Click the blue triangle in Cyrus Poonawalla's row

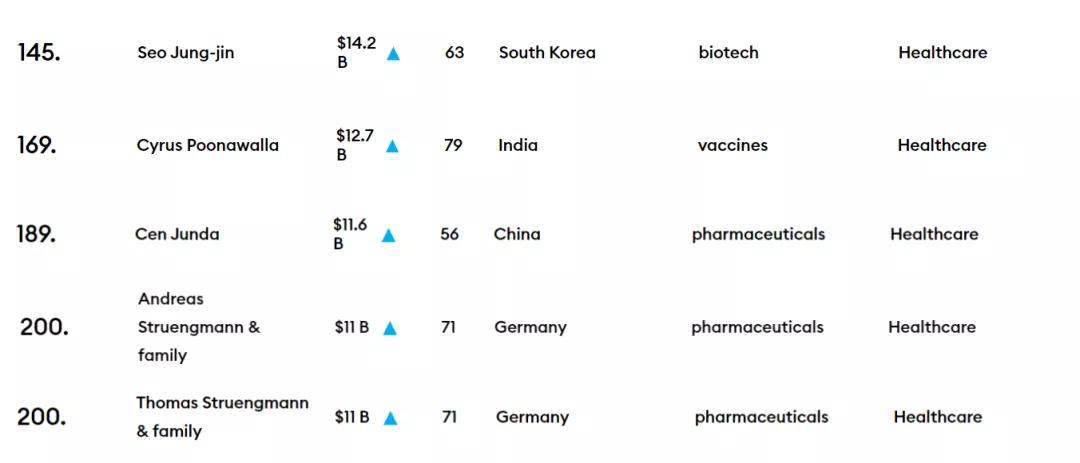[x=392, y=146]
